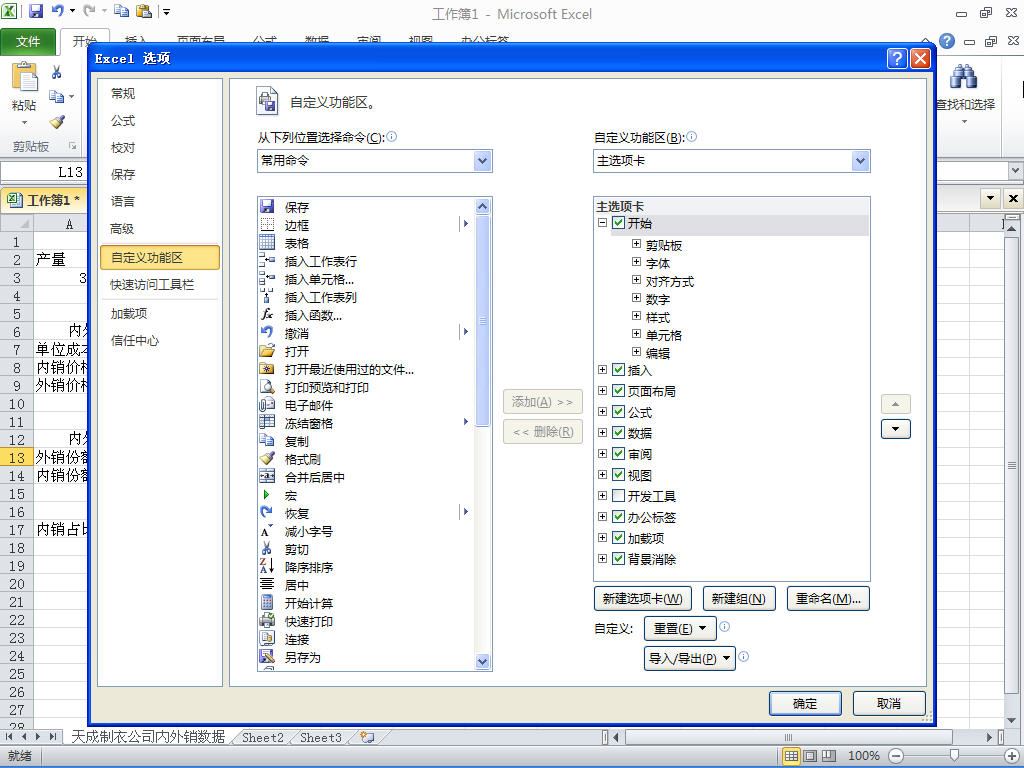1024x768 pixels.
Task: Expand the 字体 group node
Action: coord(636,262)
